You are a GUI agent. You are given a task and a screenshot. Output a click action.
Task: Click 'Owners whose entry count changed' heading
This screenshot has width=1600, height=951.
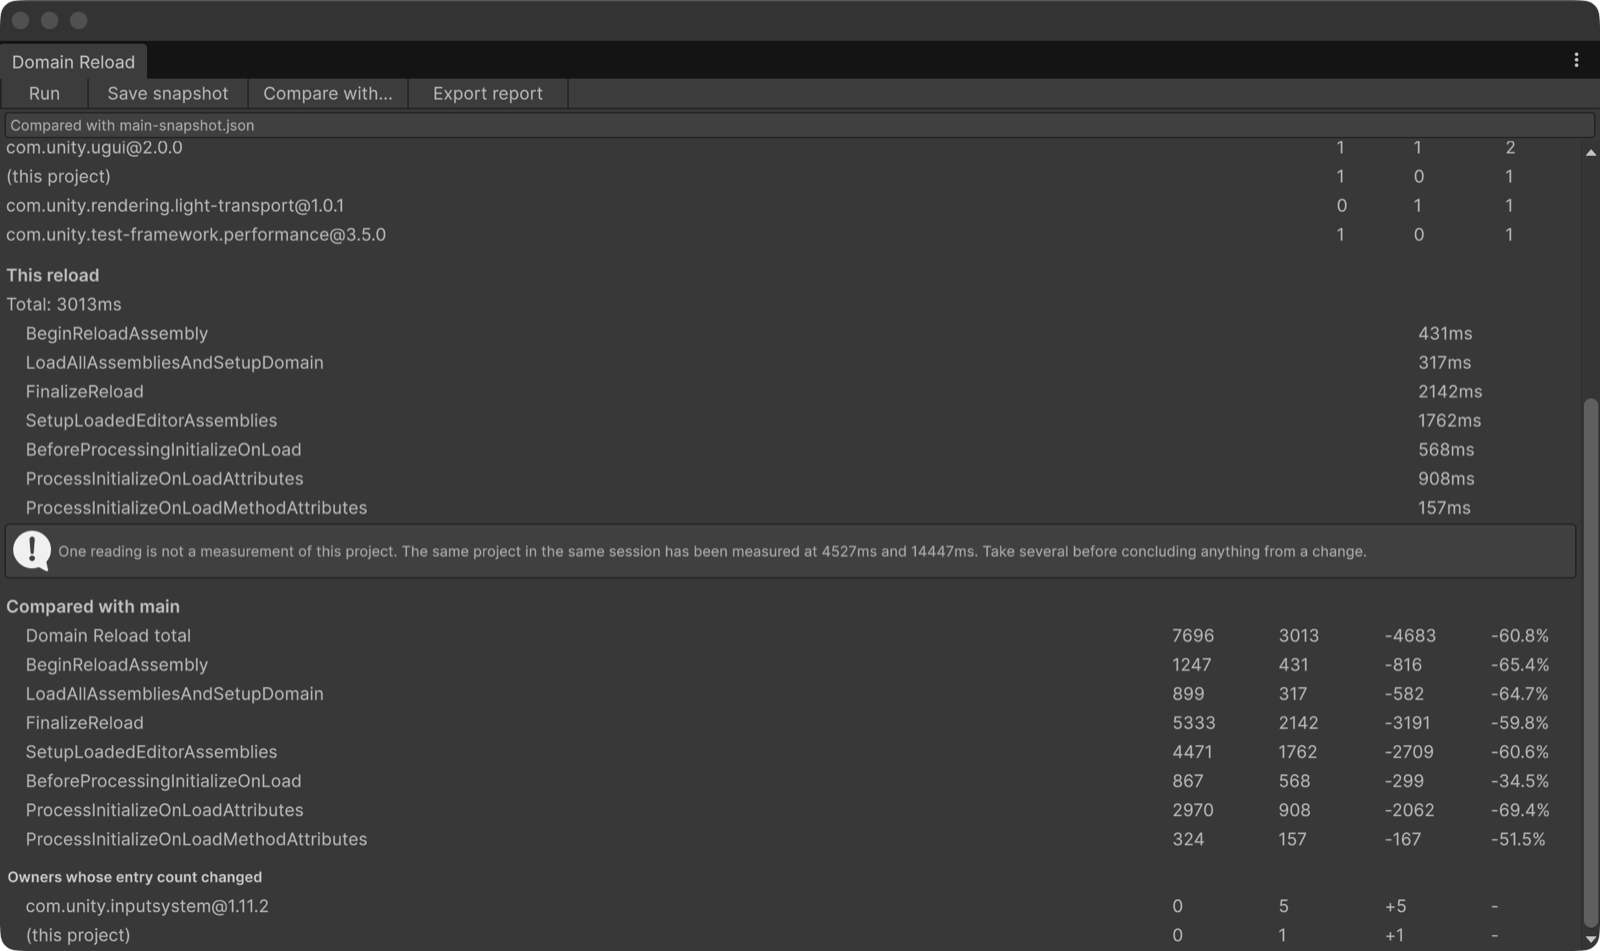point(135,877)
